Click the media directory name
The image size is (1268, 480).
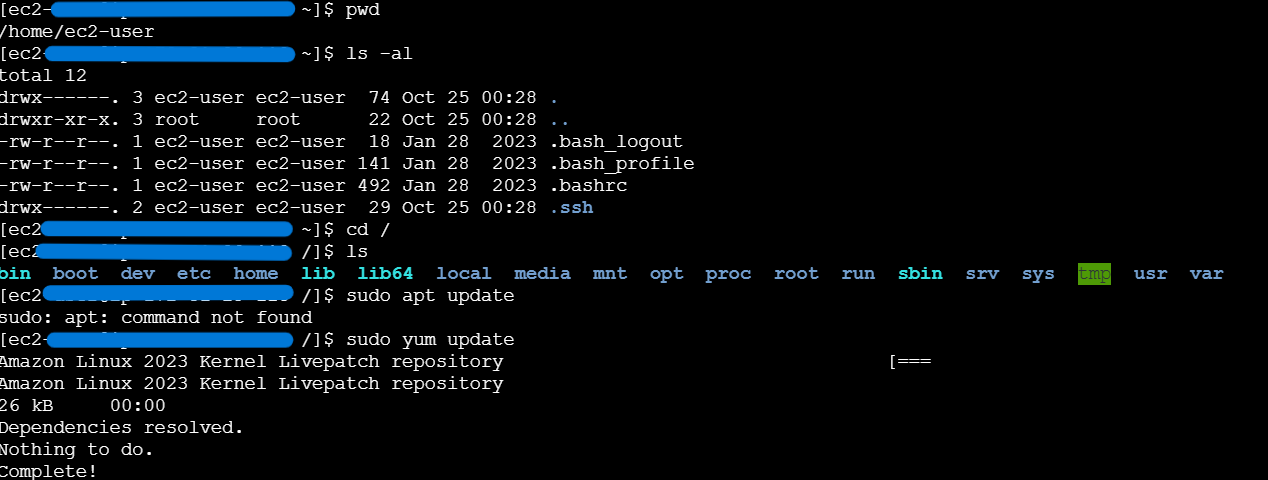[542, 274]
